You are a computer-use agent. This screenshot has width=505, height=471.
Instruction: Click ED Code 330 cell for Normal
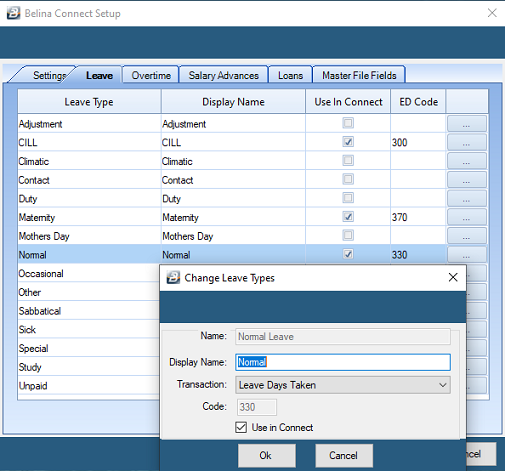coord(418,255)
